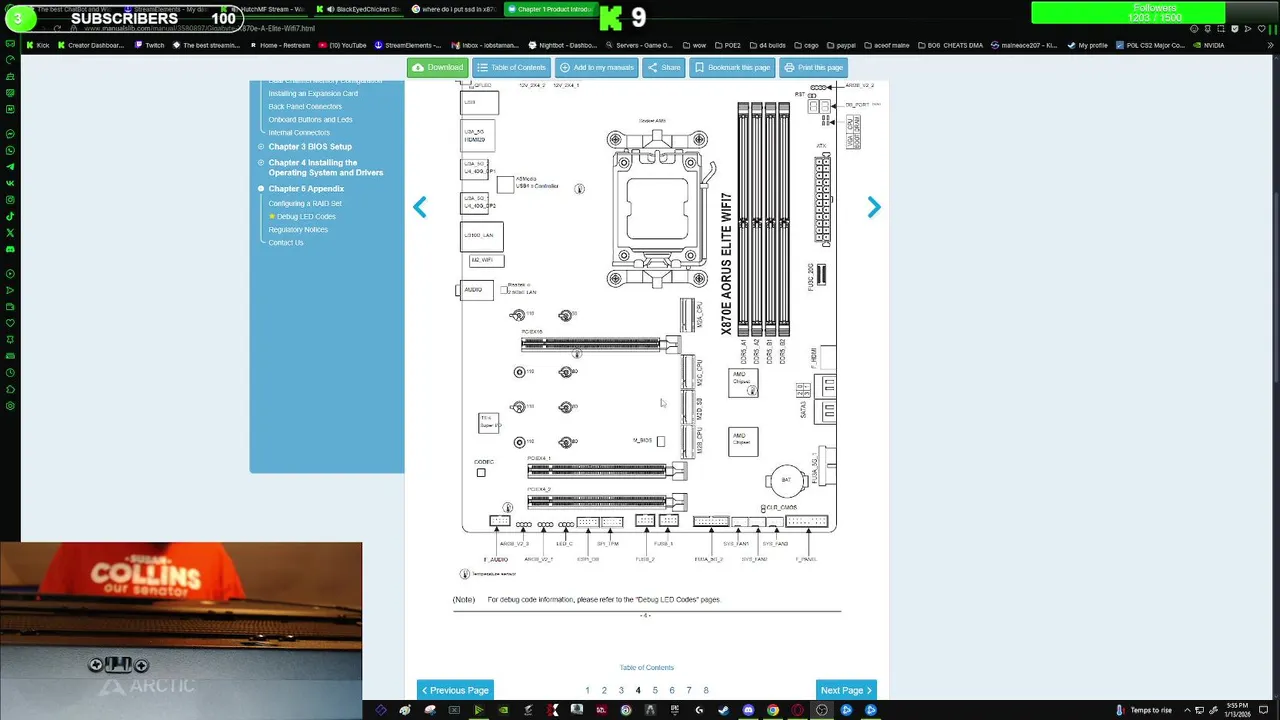The height and width of the screenshot is (720, 1280).
Task: Open Telegram in the browser sidebar
Action: pyautogui.click(x=10, y=167)
